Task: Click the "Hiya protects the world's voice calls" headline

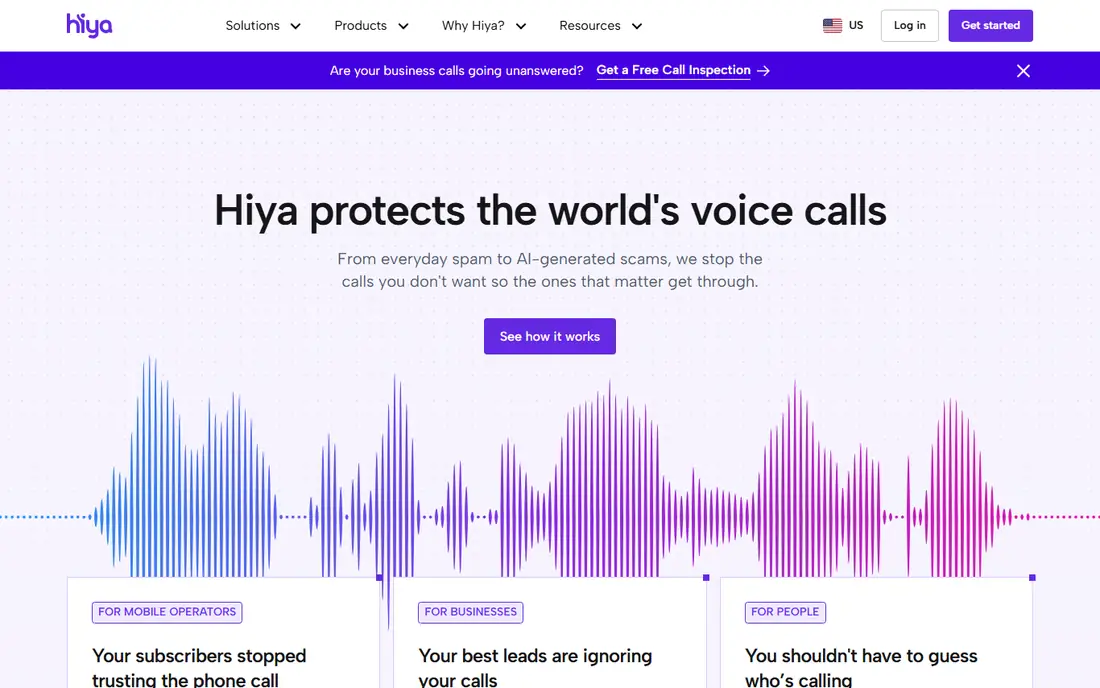Action: (550, 210)
